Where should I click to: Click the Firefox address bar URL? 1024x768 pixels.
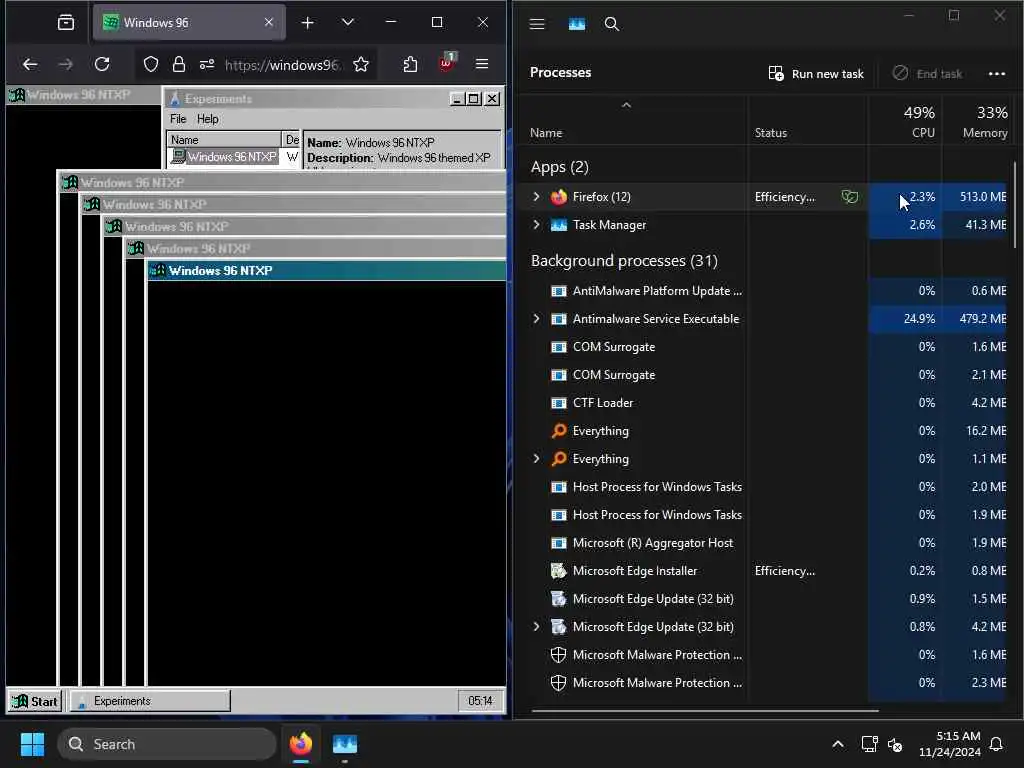(x=281, y=65)
